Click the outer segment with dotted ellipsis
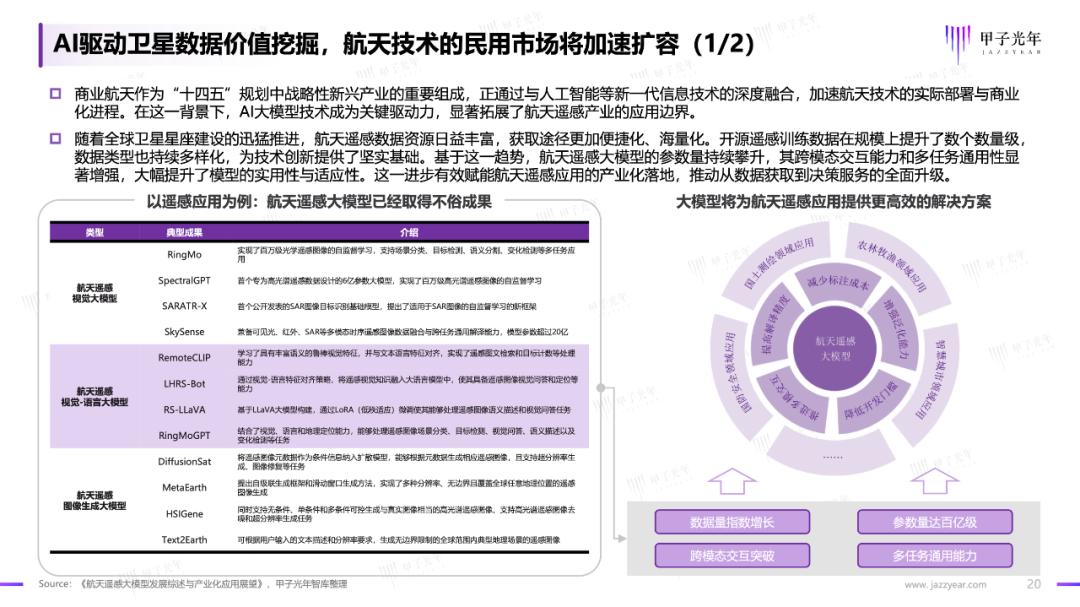 click(x=833, y=456)
